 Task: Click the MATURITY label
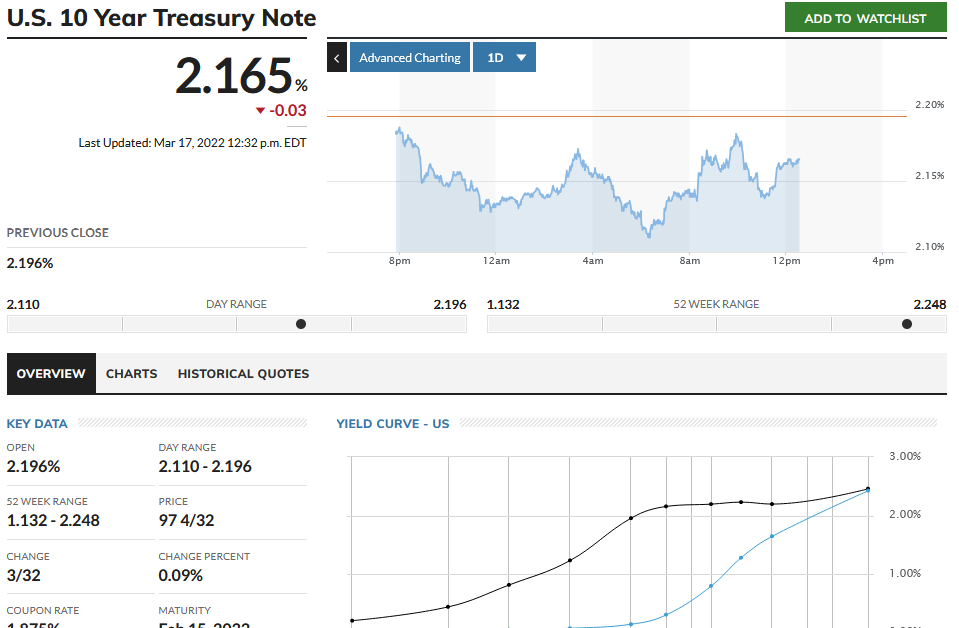[185, 610]
